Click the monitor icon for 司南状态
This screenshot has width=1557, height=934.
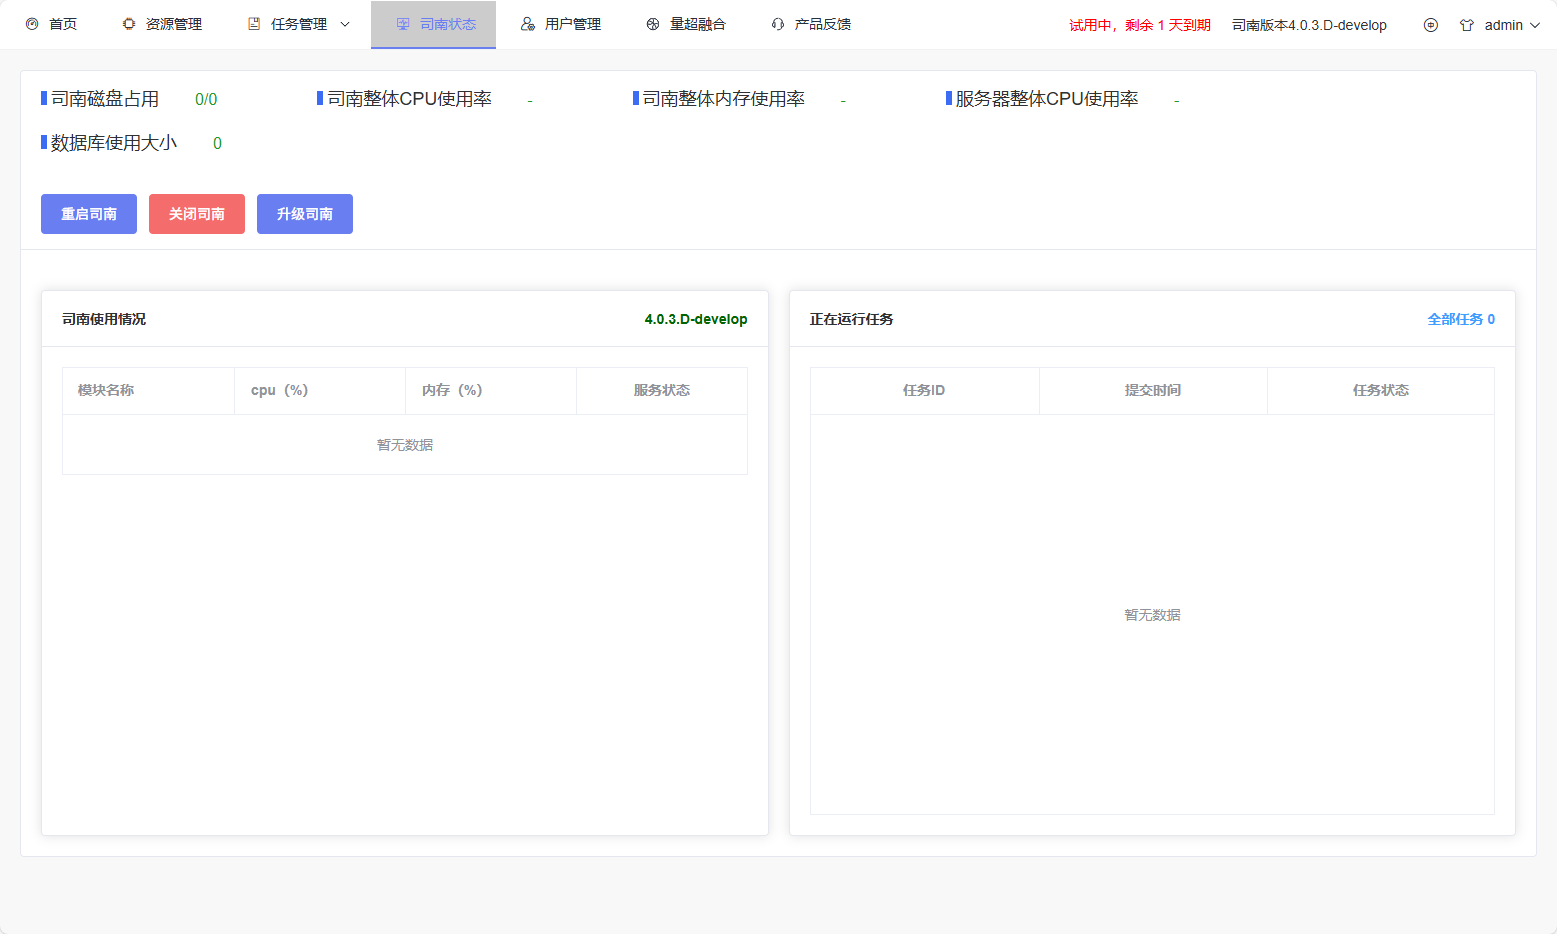[x=403, y=24]
